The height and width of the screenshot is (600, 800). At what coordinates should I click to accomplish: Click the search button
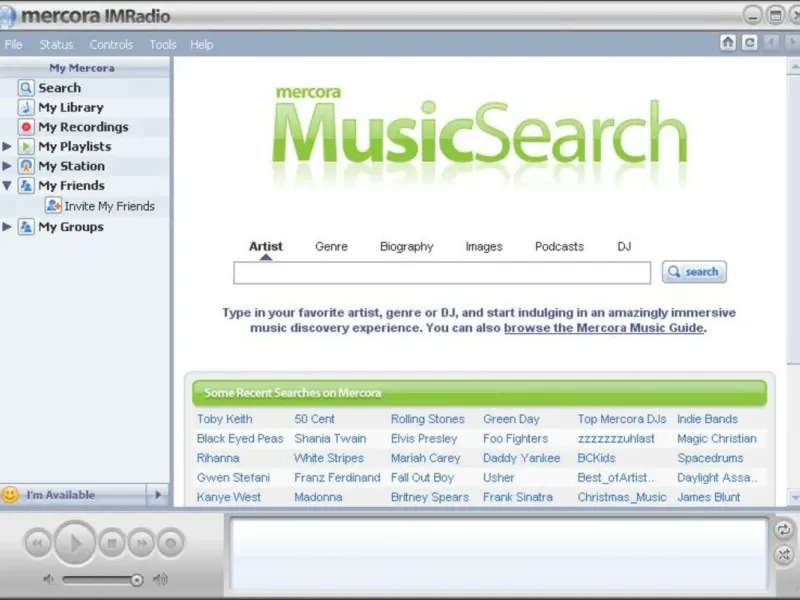(x=694, y=272)
